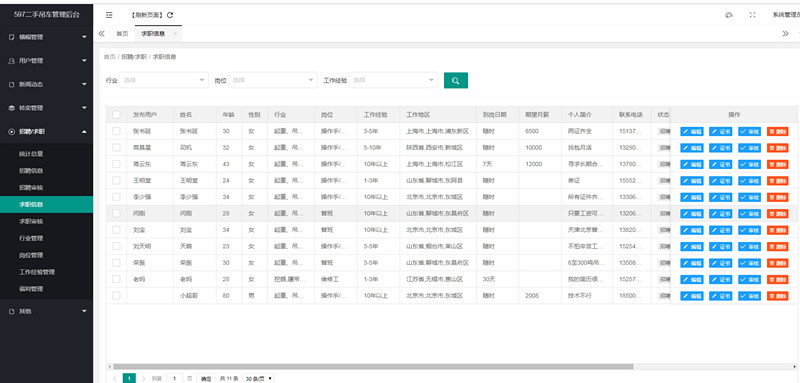Click red 删除 button in the 18500 row
The width and height of the screenshot is (800, 383).
click(778, 296)
